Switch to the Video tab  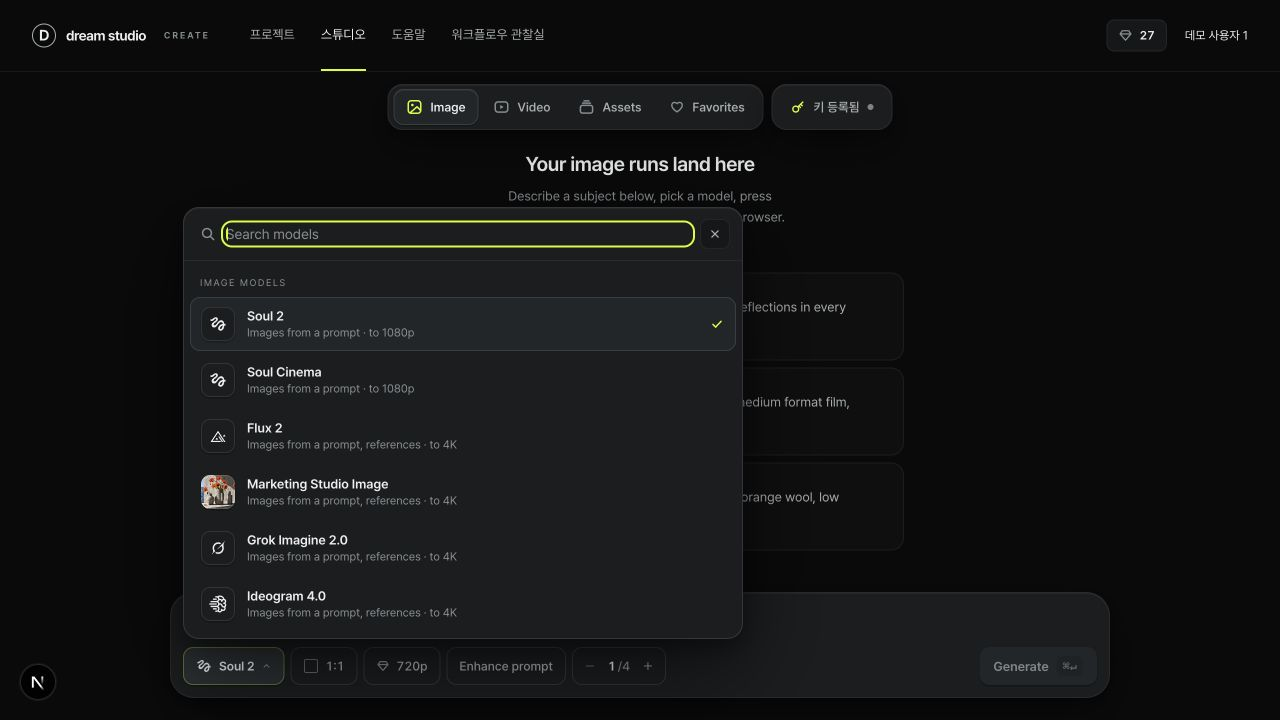[522, 107]
